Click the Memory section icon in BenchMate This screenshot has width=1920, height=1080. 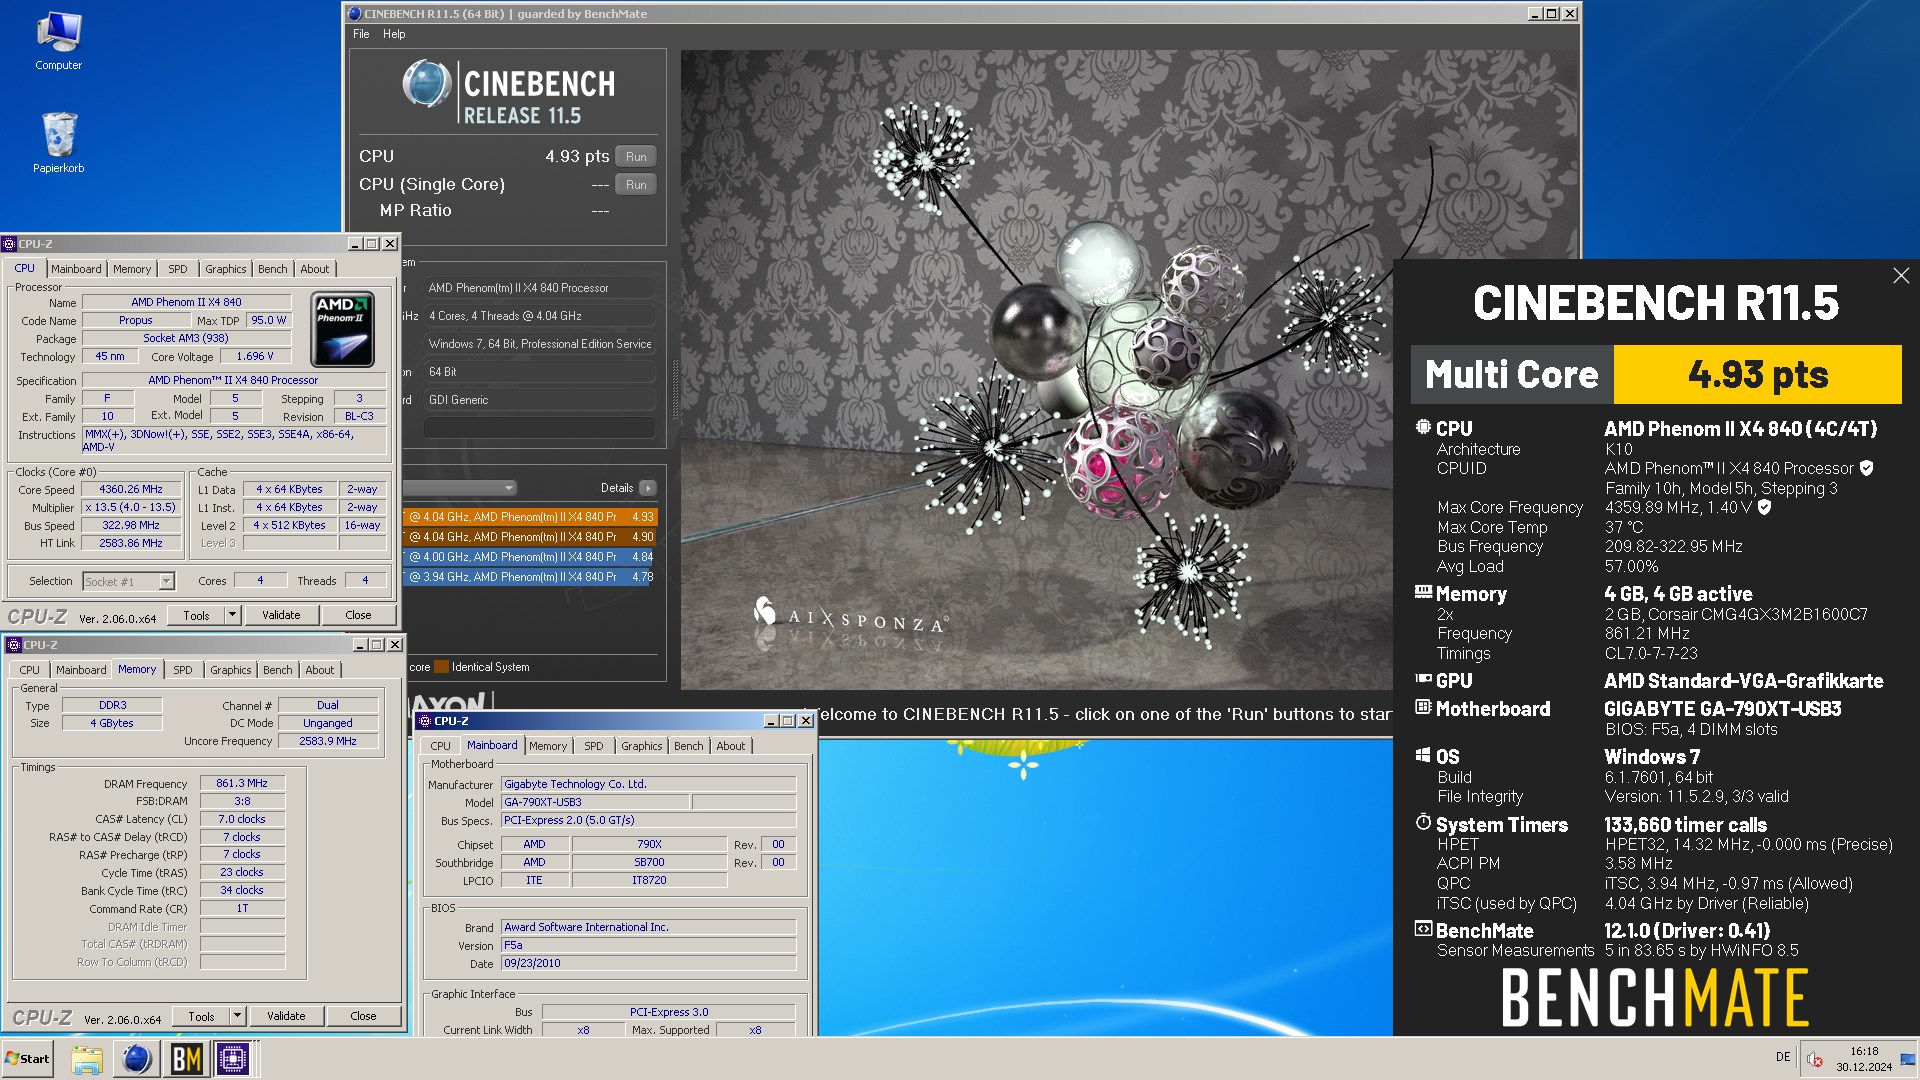(x=1423, y=592)
